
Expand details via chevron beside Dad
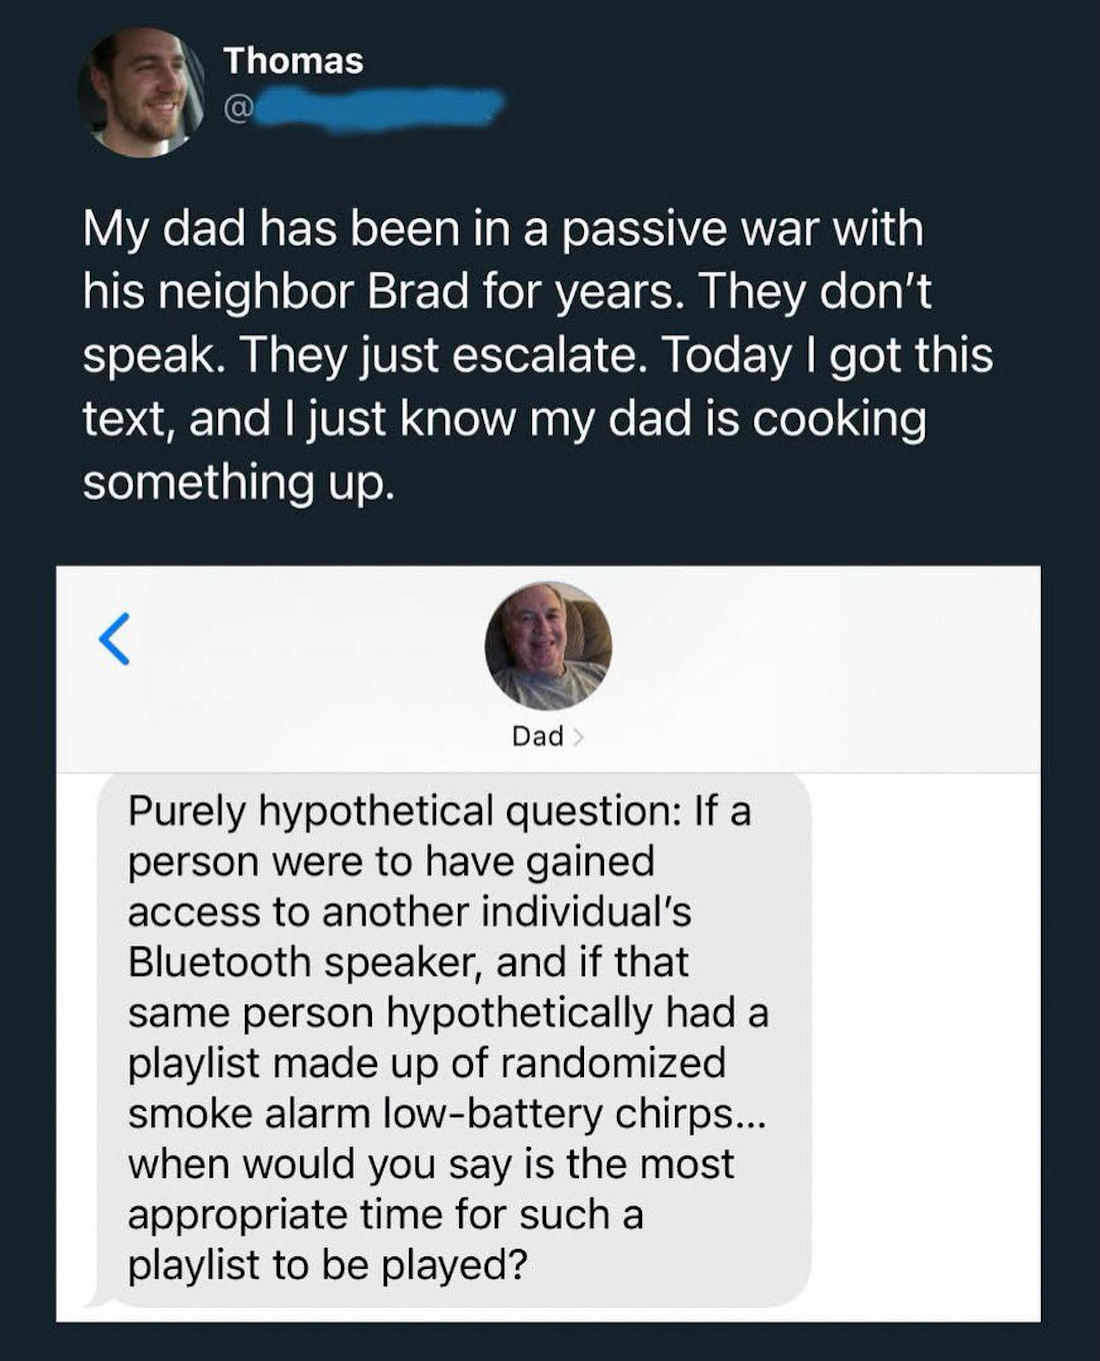(578, 737)
